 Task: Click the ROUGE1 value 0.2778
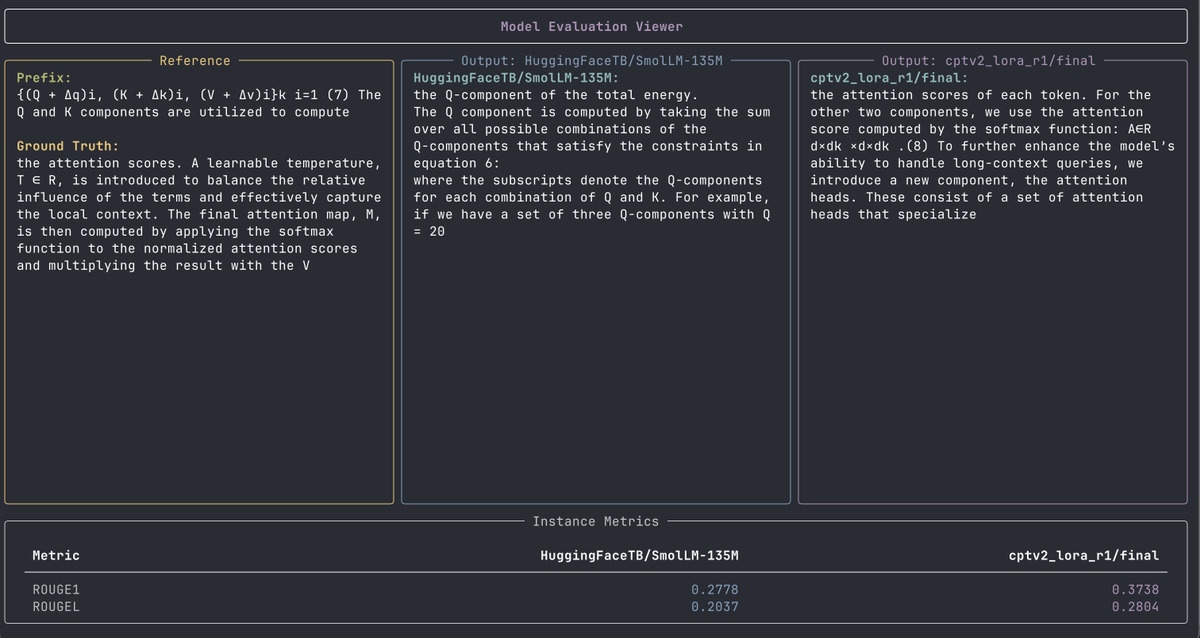tap(715, 590)
